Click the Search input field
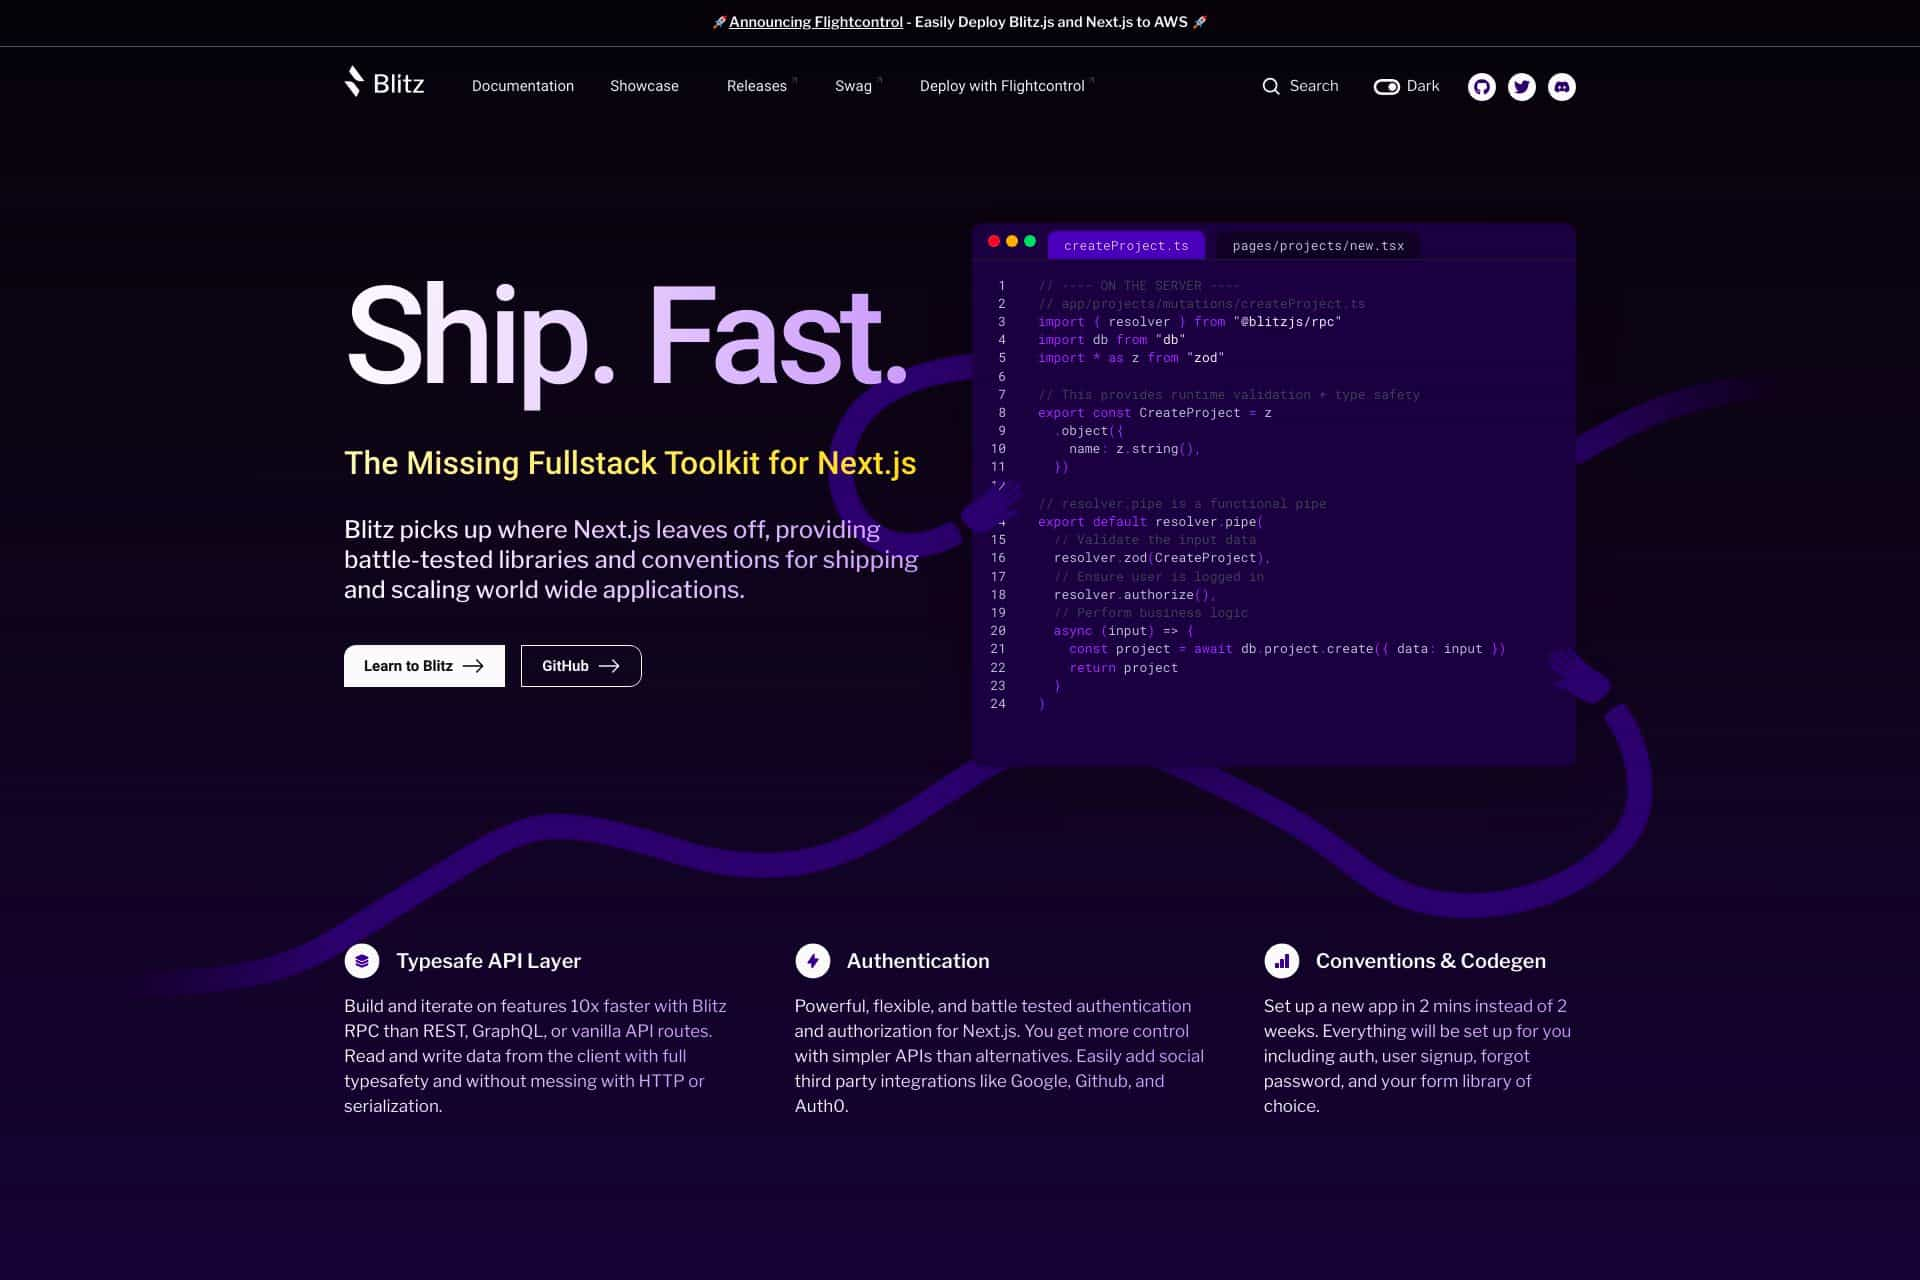This screenshot has height=1280, width=1920. pyautogui.click(x=1300, y=86)
